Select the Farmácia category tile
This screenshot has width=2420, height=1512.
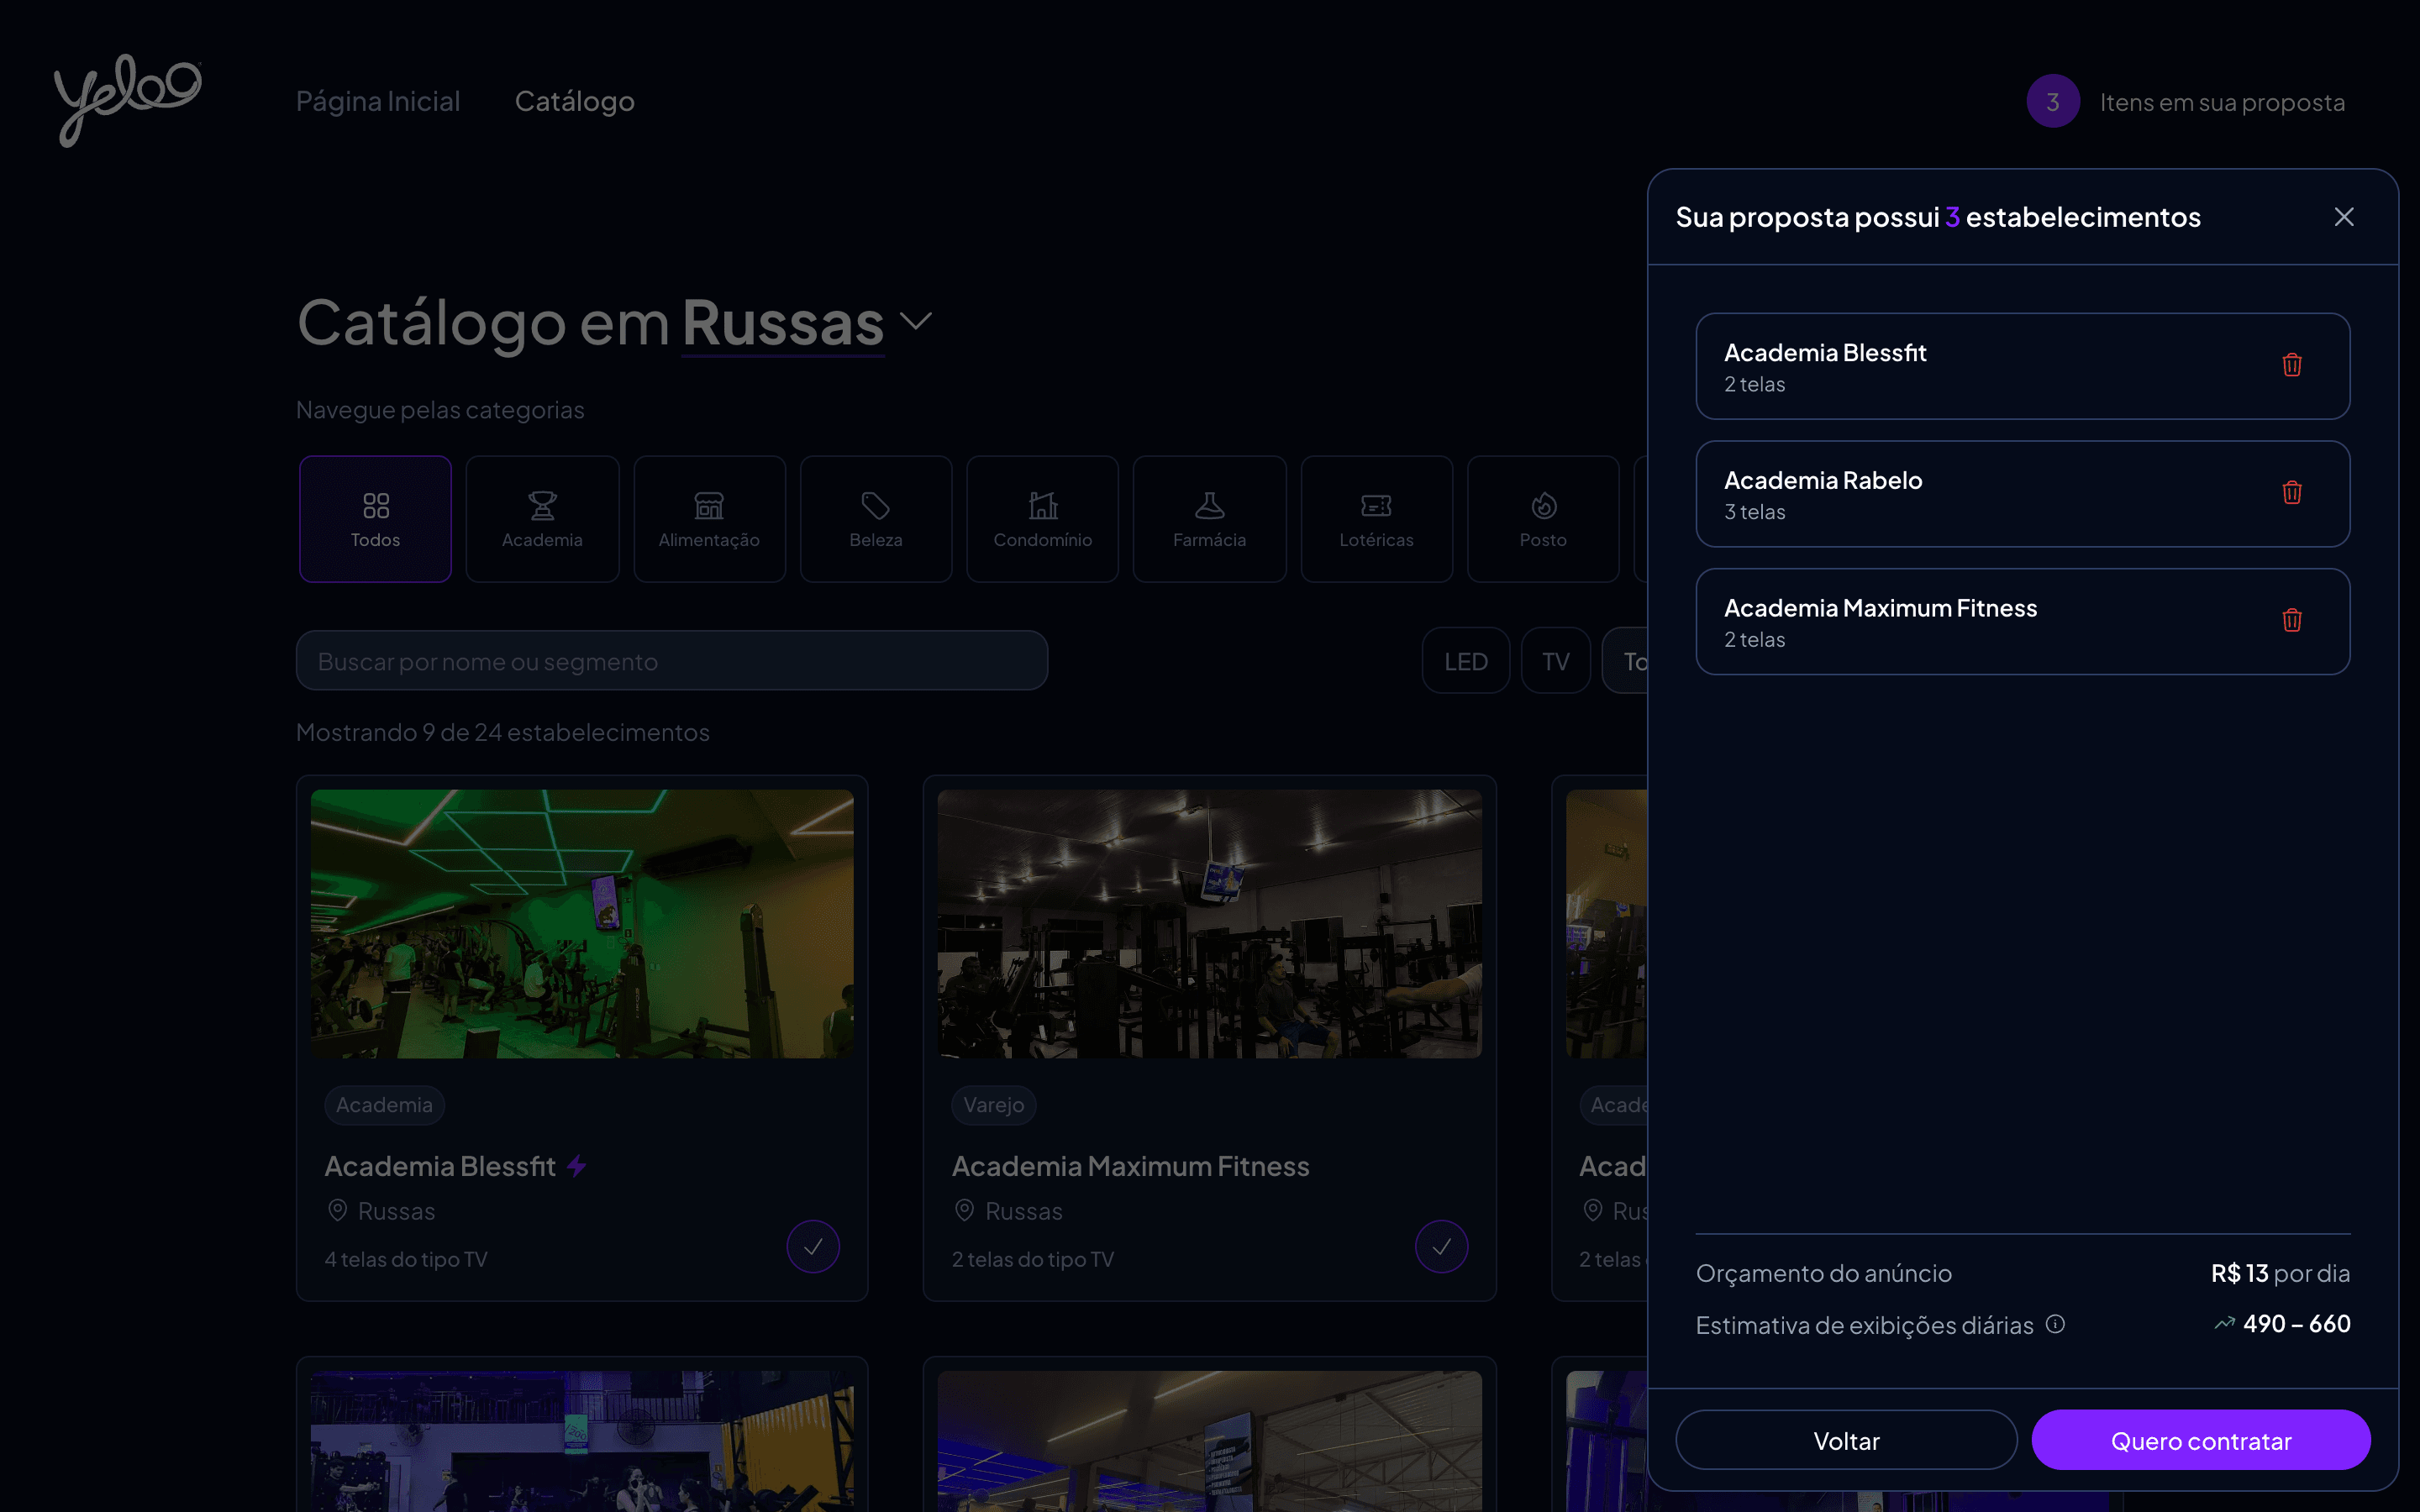coord(1210,519)
